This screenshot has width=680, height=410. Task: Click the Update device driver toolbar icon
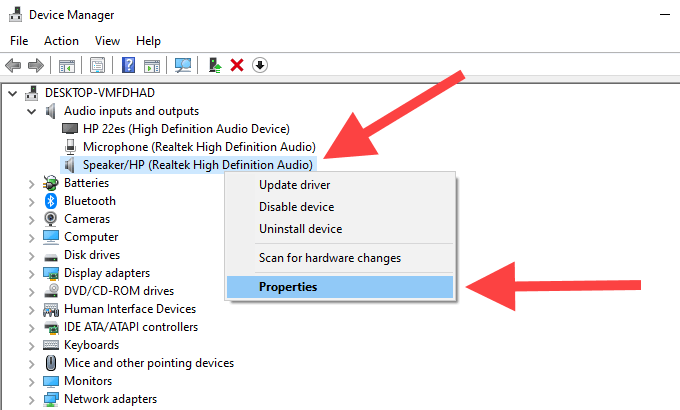coord(214,65)
